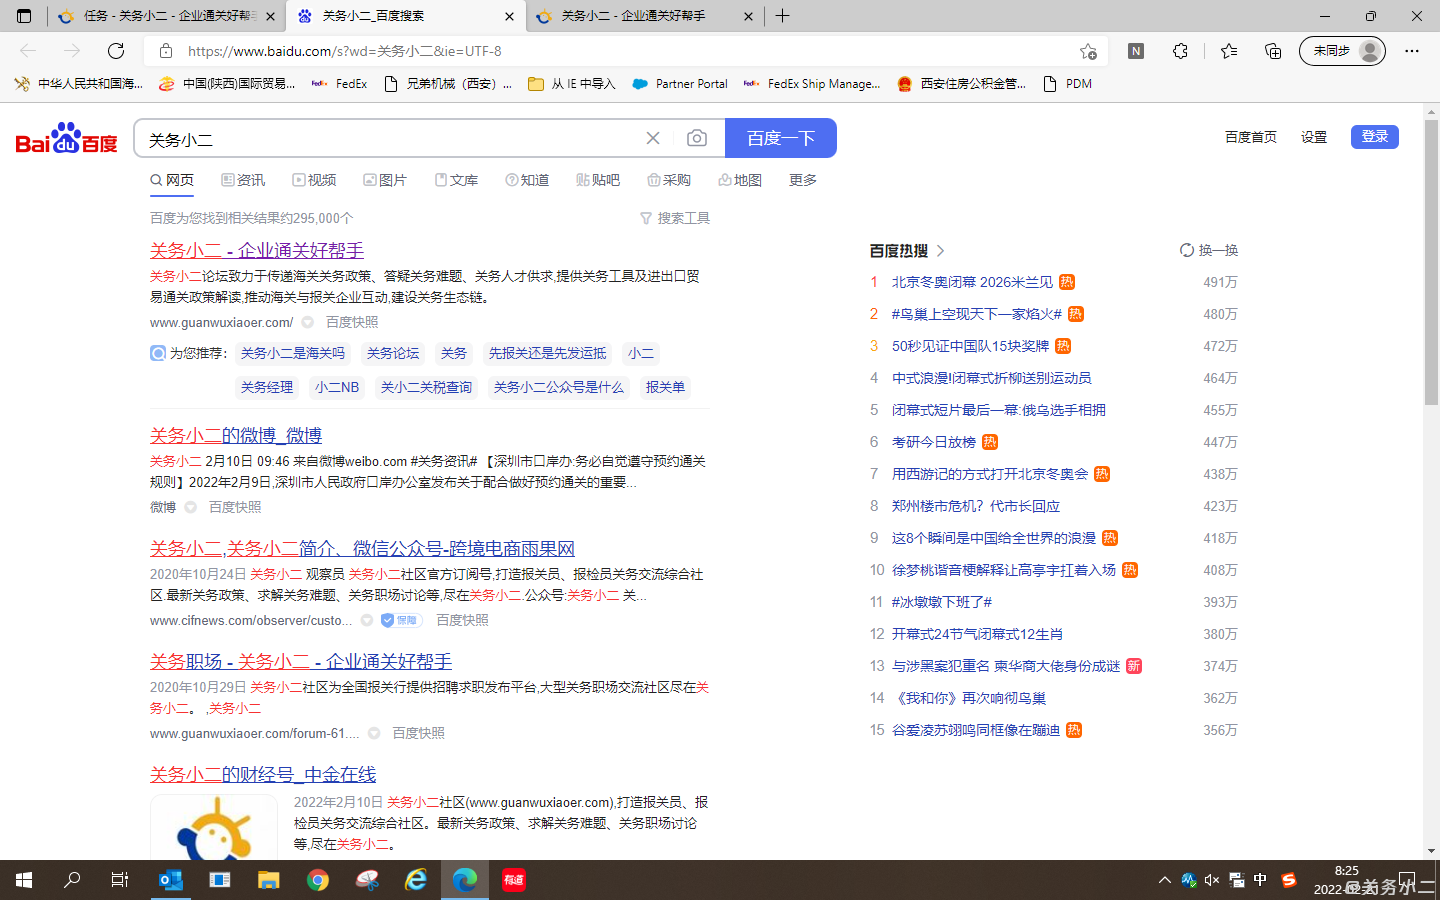Open Outlook from the taskbar
Screen dimensions: 1440x900
171,880
